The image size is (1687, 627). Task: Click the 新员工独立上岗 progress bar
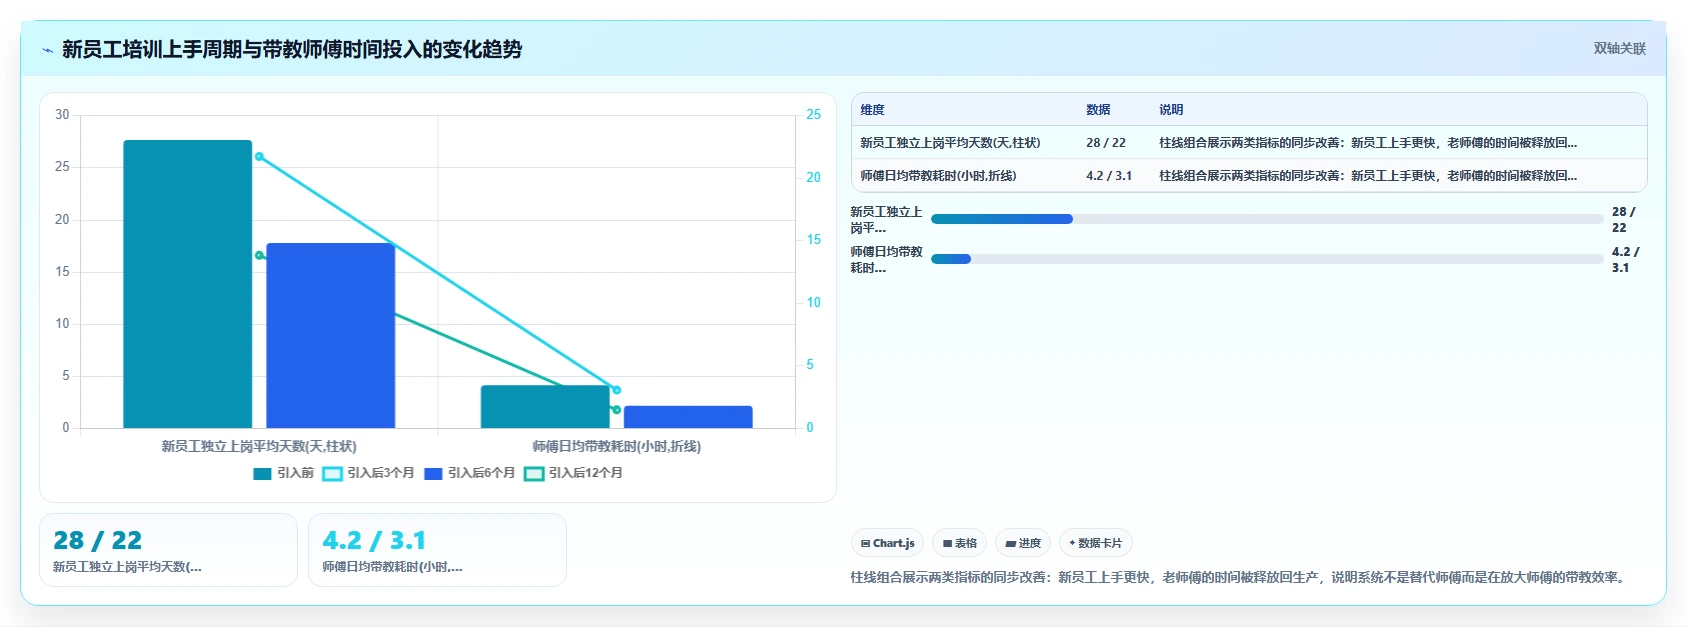(1267, 219)
